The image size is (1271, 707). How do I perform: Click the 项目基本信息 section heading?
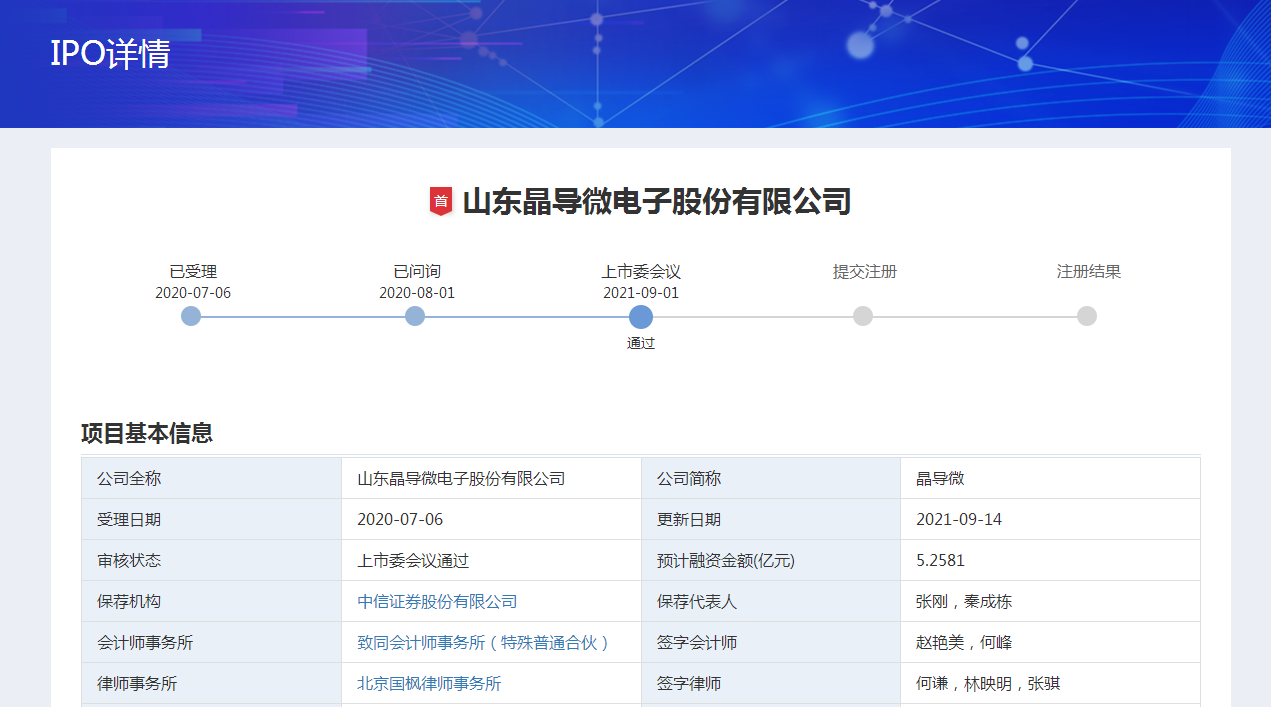(x=147, y=434)
